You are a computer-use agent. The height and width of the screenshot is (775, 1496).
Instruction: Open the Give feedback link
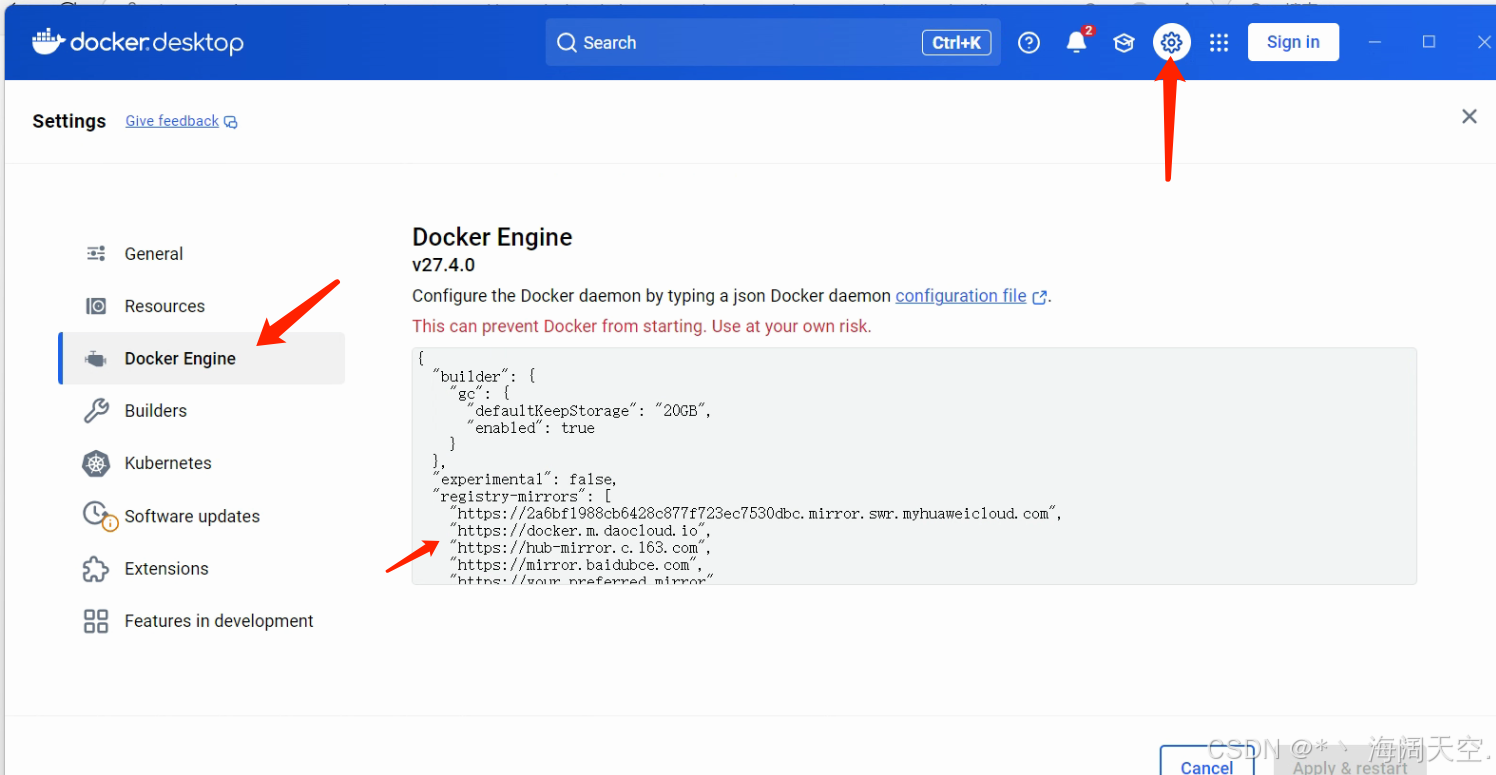pyautogui.click(x=172, y=121)
